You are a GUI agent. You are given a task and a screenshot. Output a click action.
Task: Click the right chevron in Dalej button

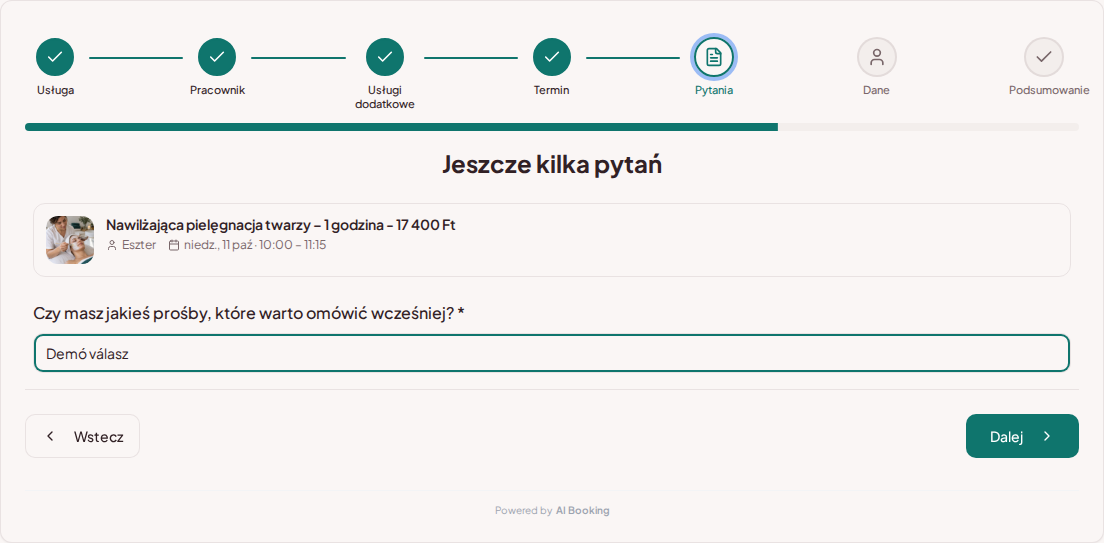tap(1047, 436)
